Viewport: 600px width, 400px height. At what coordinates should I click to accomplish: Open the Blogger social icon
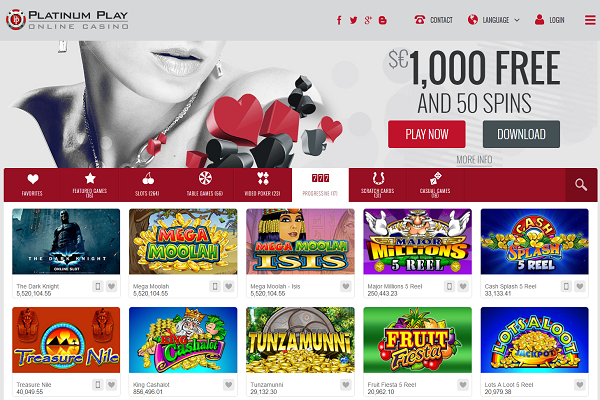pos(382,20)
